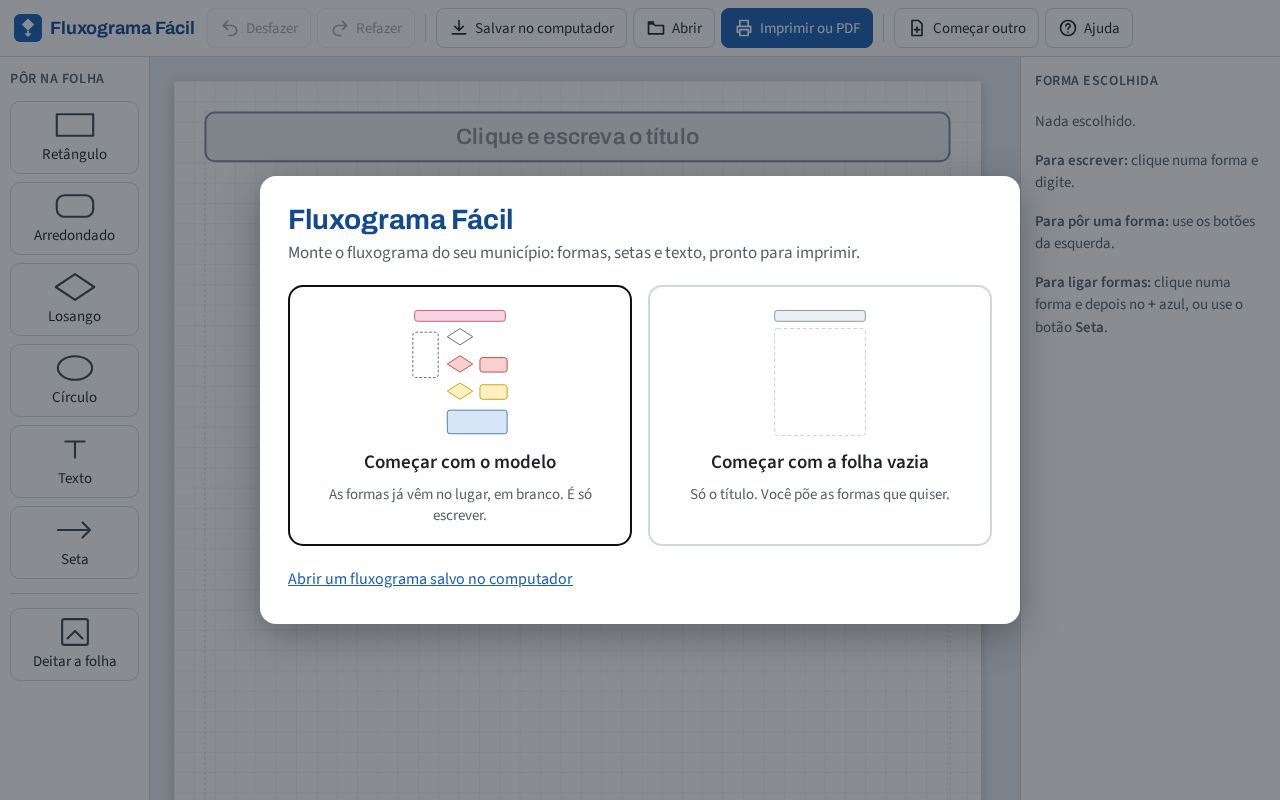Click the 'FORMA ESCOLHIDA' panel heading

1096,81
